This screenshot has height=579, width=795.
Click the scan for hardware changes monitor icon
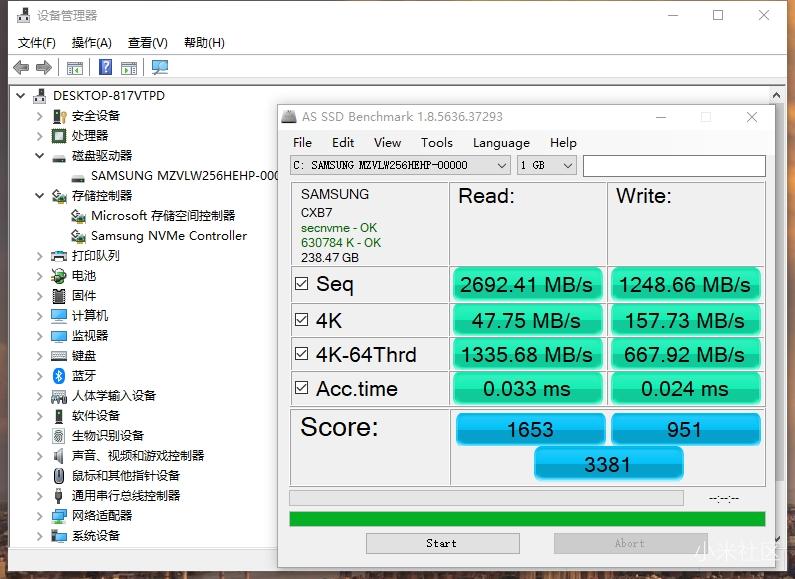(x=160, y=67)
